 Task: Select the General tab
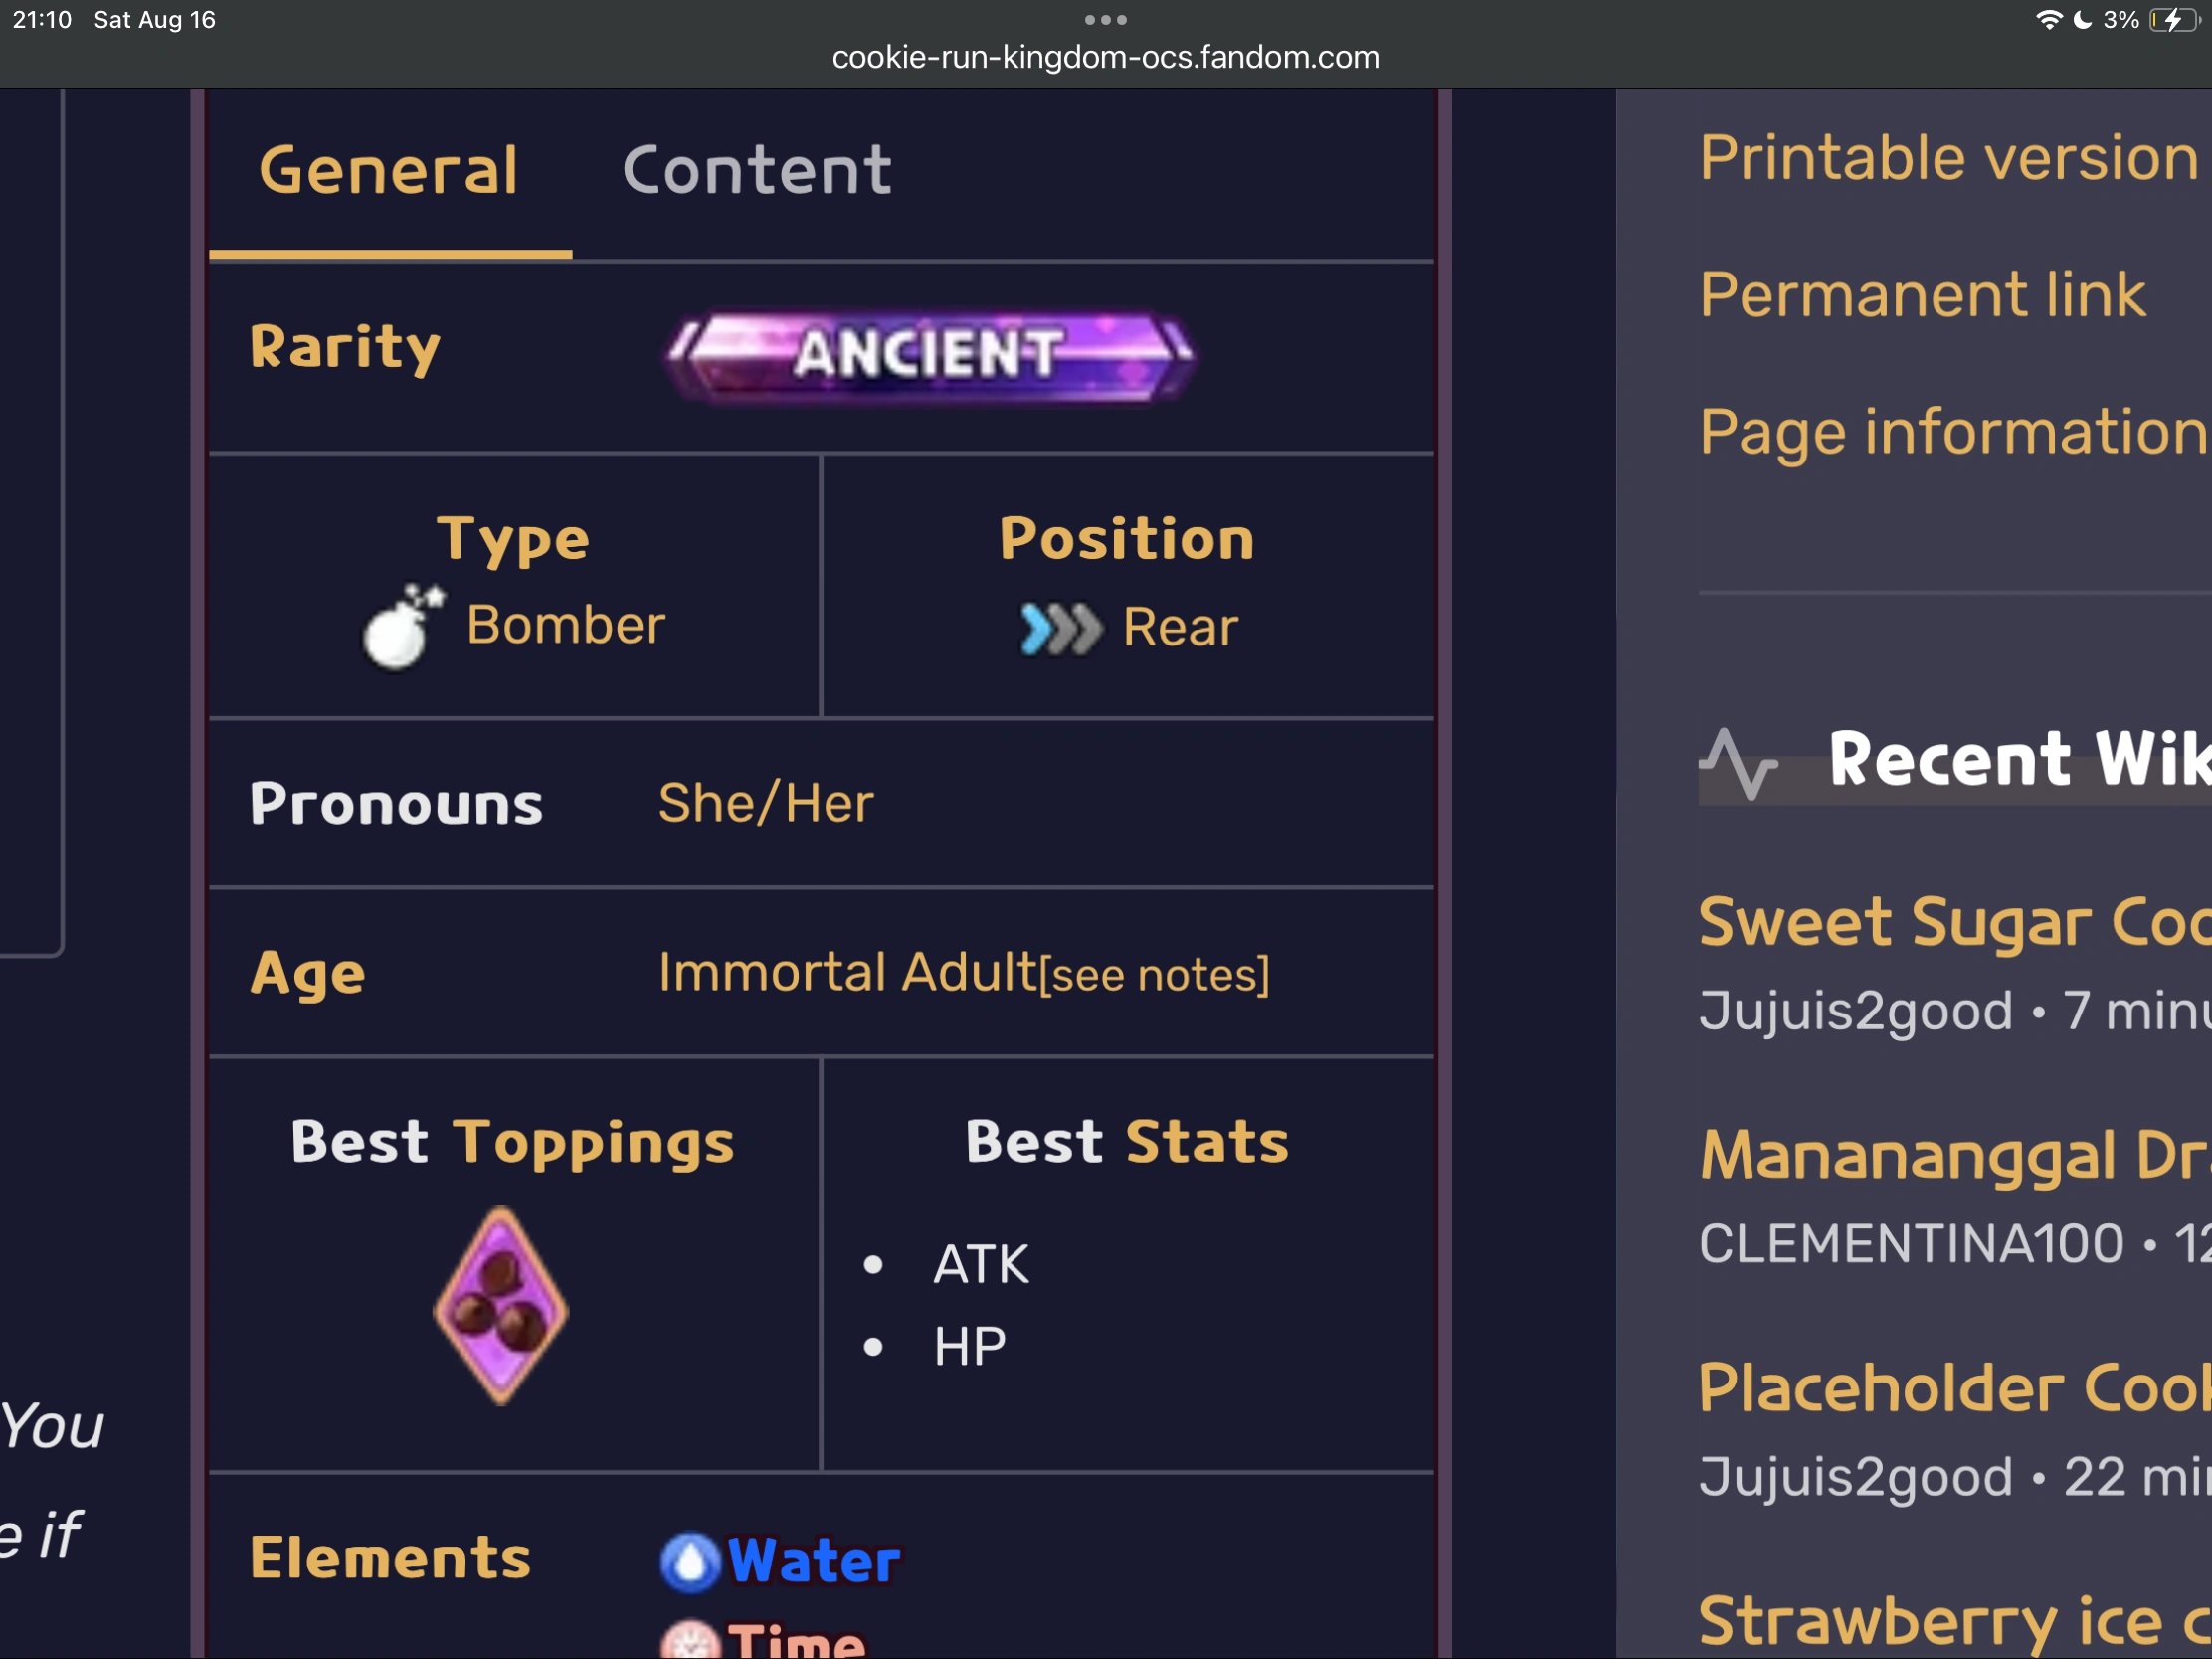(x=389, y=170)
